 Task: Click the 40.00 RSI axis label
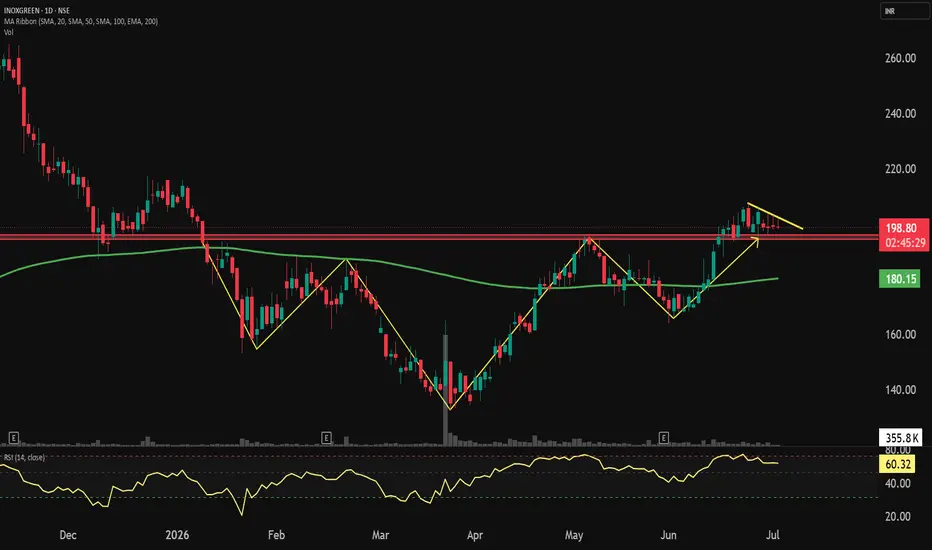[898, 483]
